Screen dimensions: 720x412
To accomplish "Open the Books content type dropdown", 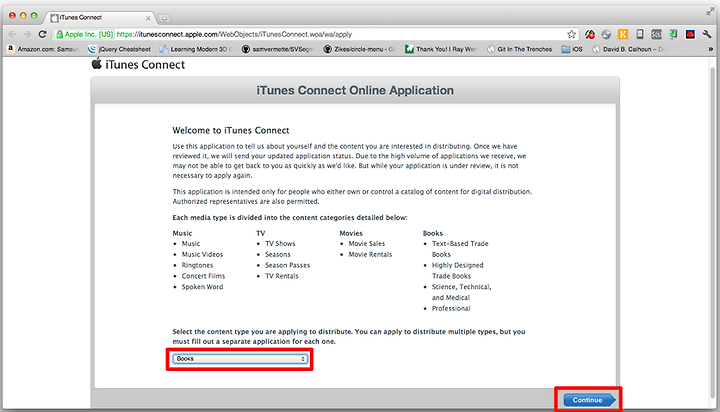I will 240,359.
